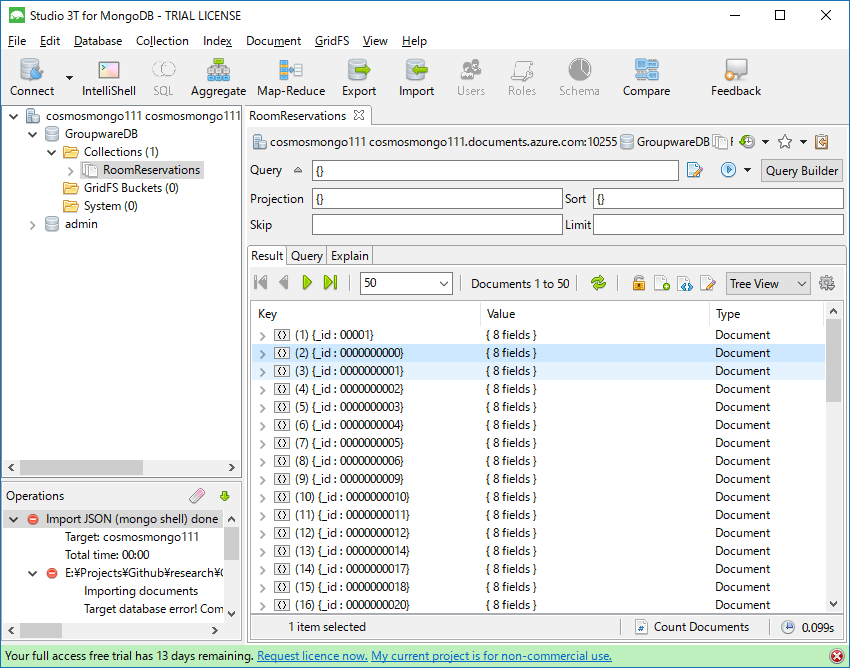
Task: Open the GridFS menu
Action: click(332, 41)
